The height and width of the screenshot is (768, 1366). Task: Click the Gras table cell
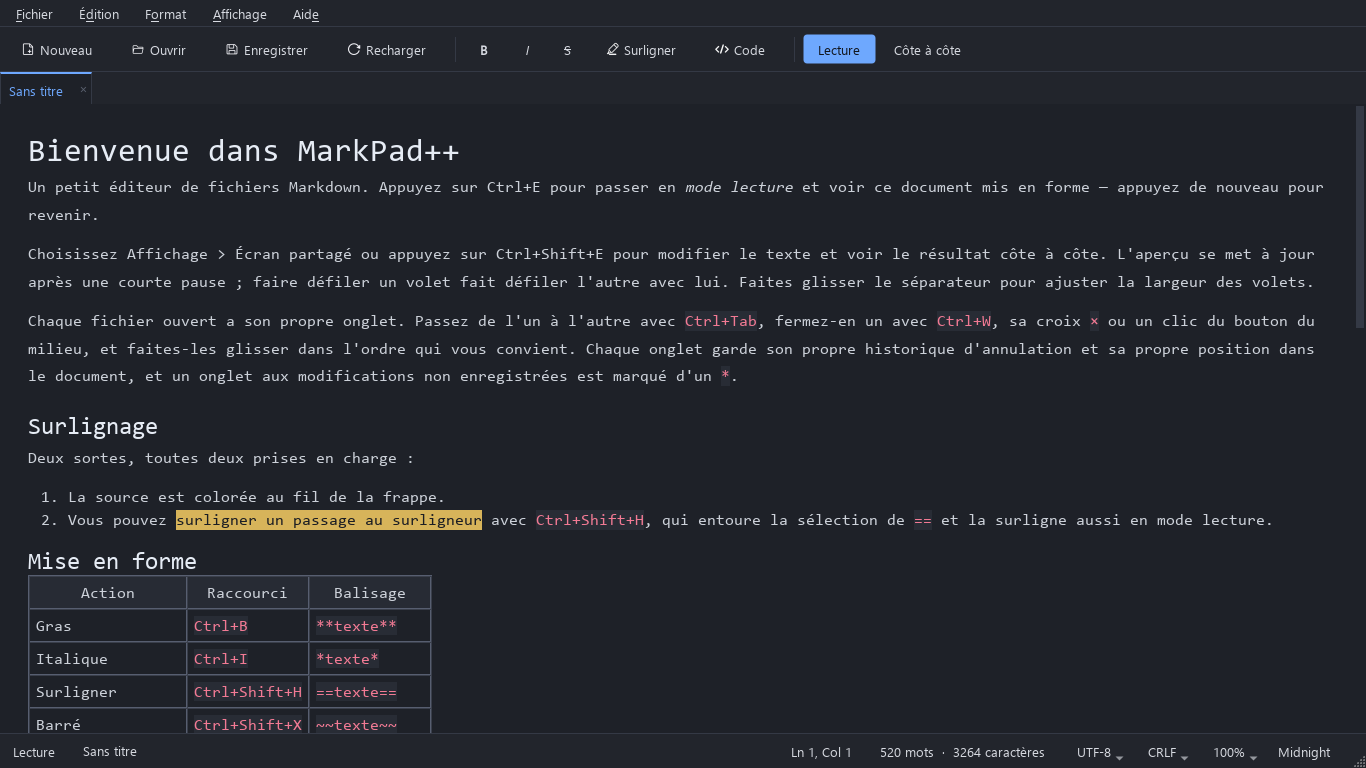(x=108, y=626)
